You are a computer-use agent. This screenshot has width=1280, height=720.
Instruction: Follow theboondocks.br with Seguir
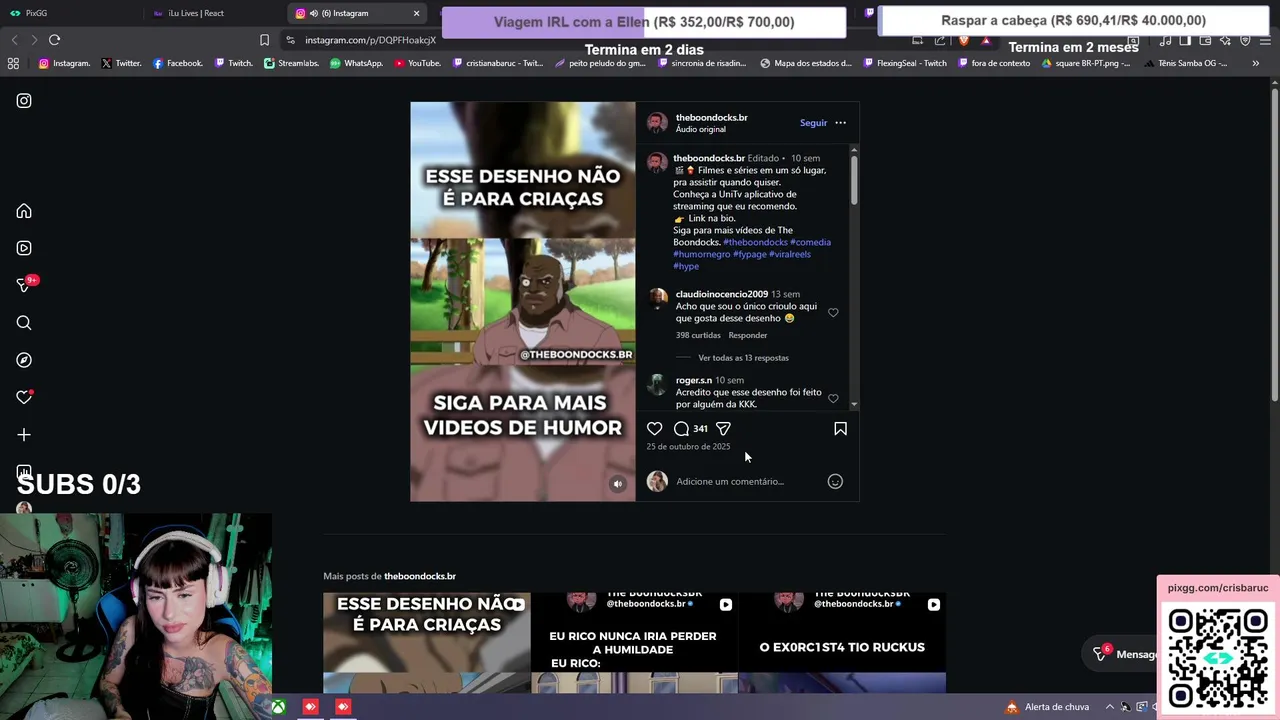tap(813, 123)
